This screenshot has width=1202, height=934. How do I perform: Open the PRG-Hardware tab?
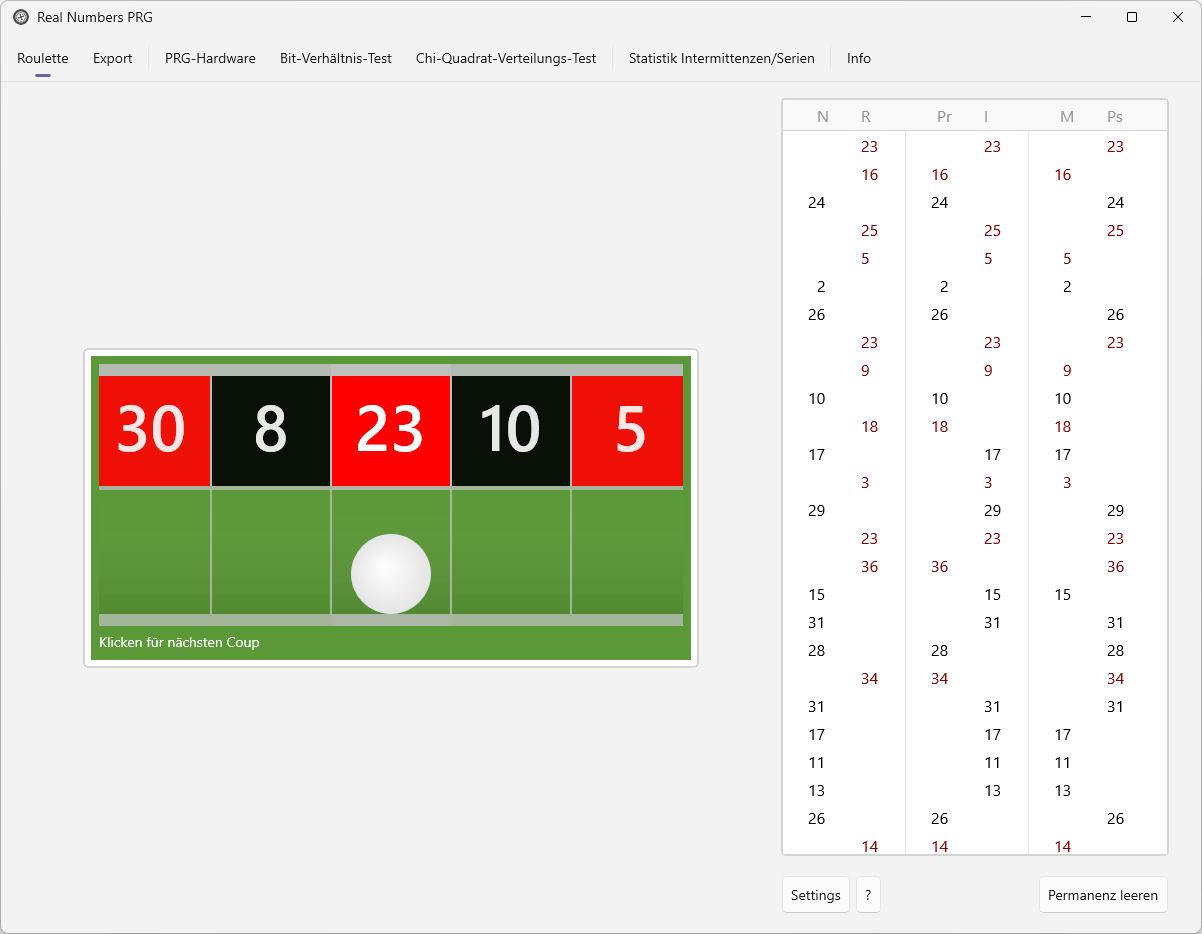pos(210,58)
